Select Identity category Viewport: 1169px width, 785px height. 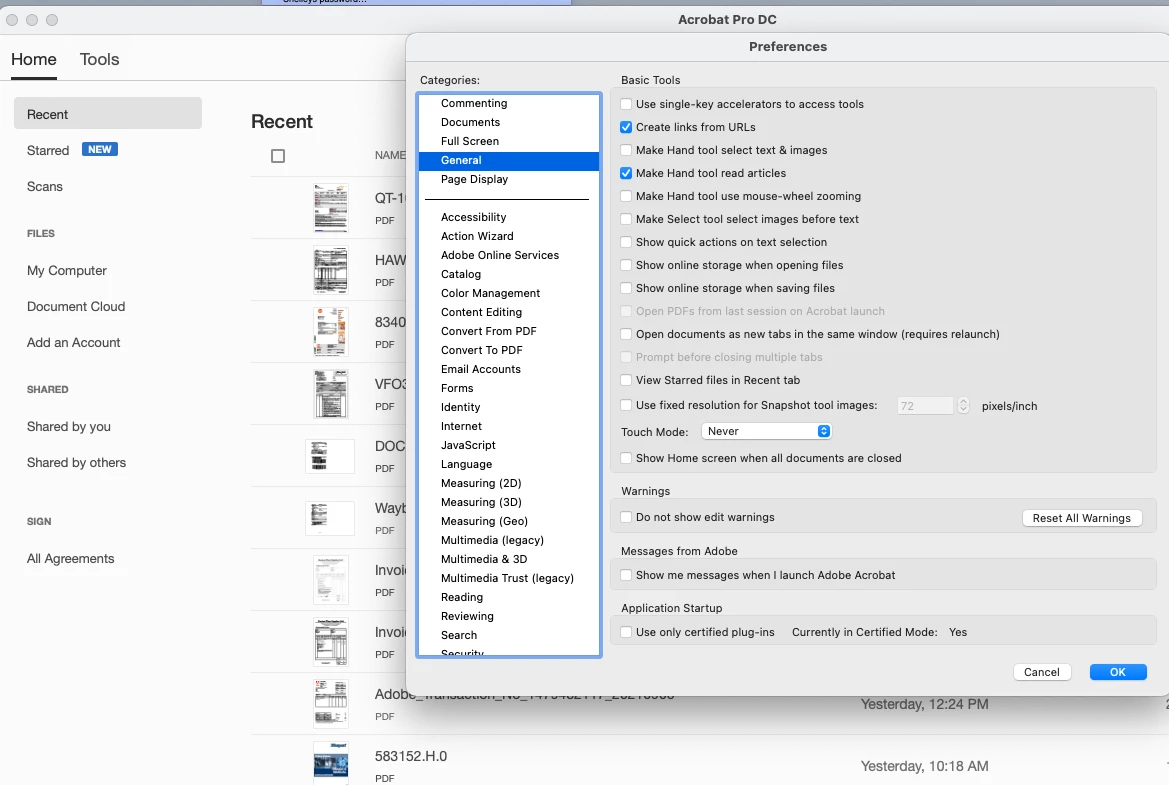point(509,407)
